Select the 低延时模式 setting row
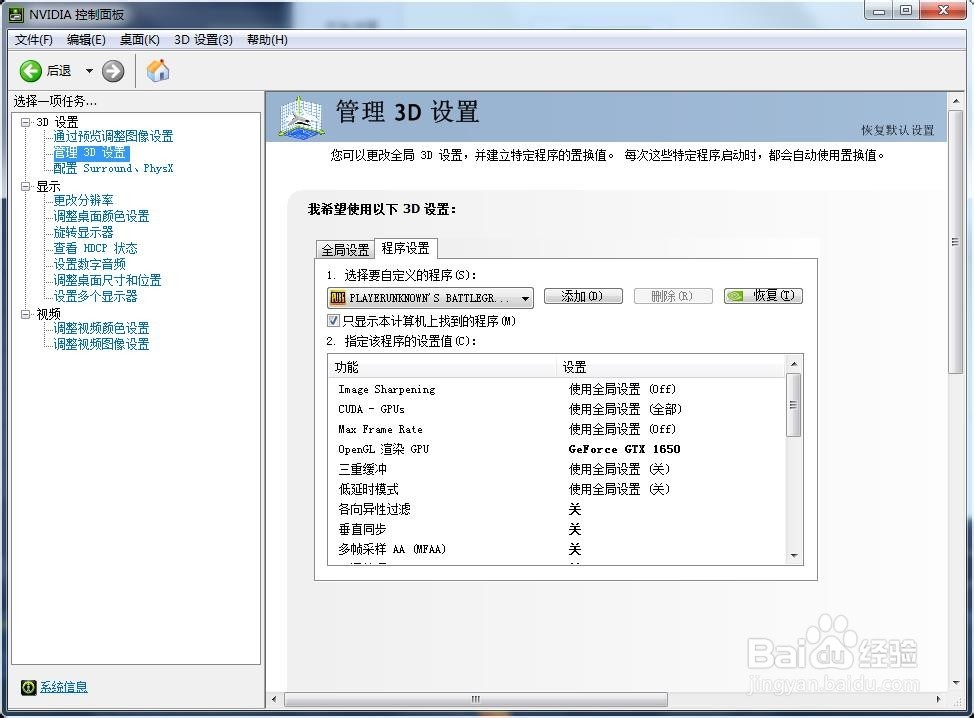 [x=557, y=489]
